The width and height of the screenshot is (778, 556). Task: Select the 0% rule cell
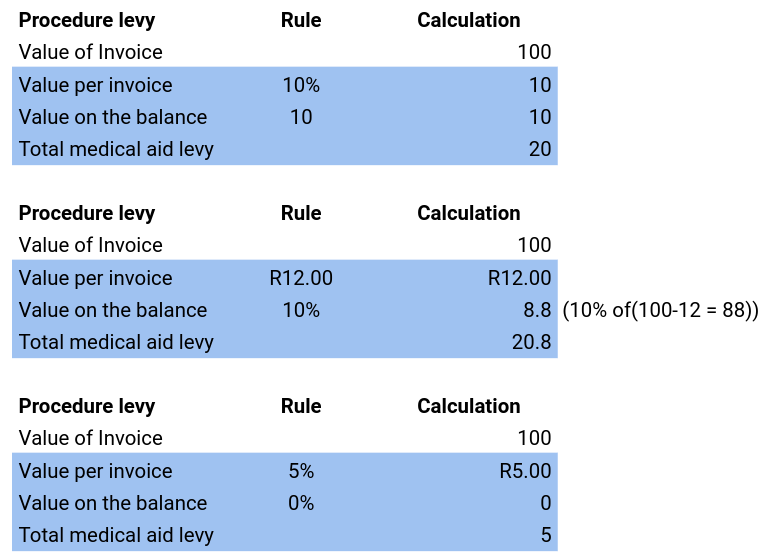point(301,503)
